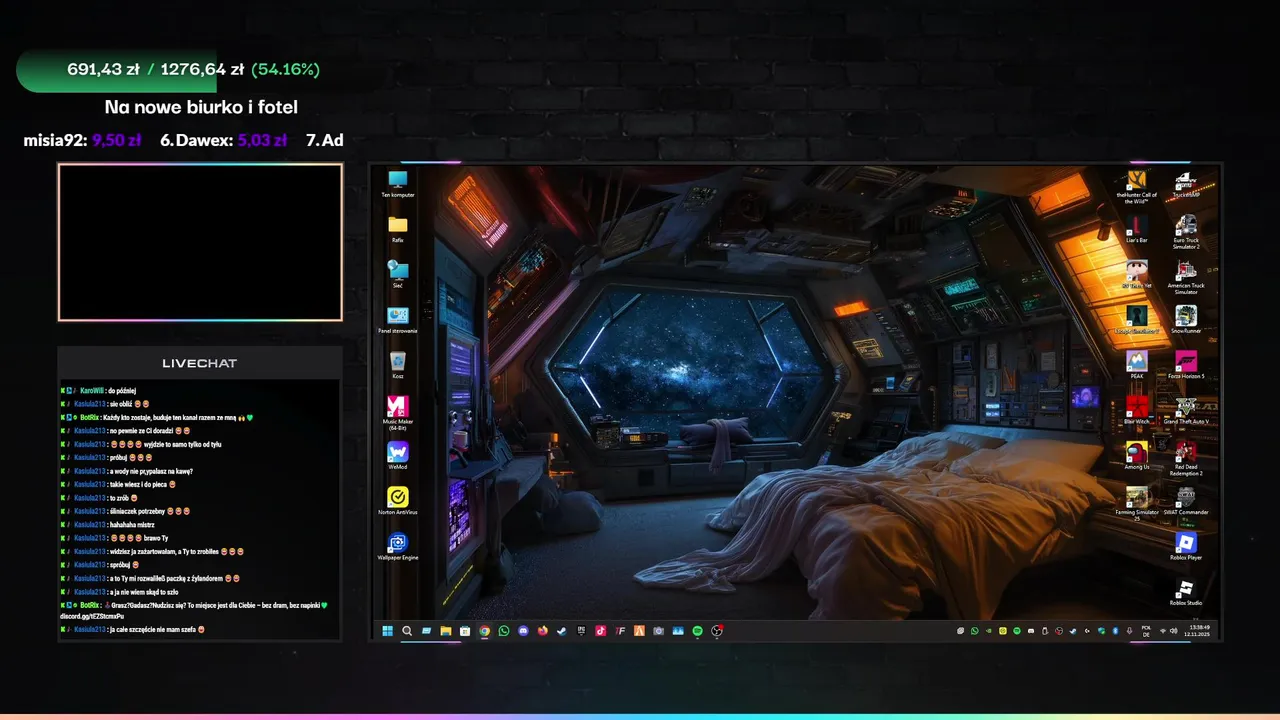Click the black webcam frame thumbnail
The width and height of the screenshot is (1280, 720).
pyautogui.click(x=200, y=242)
